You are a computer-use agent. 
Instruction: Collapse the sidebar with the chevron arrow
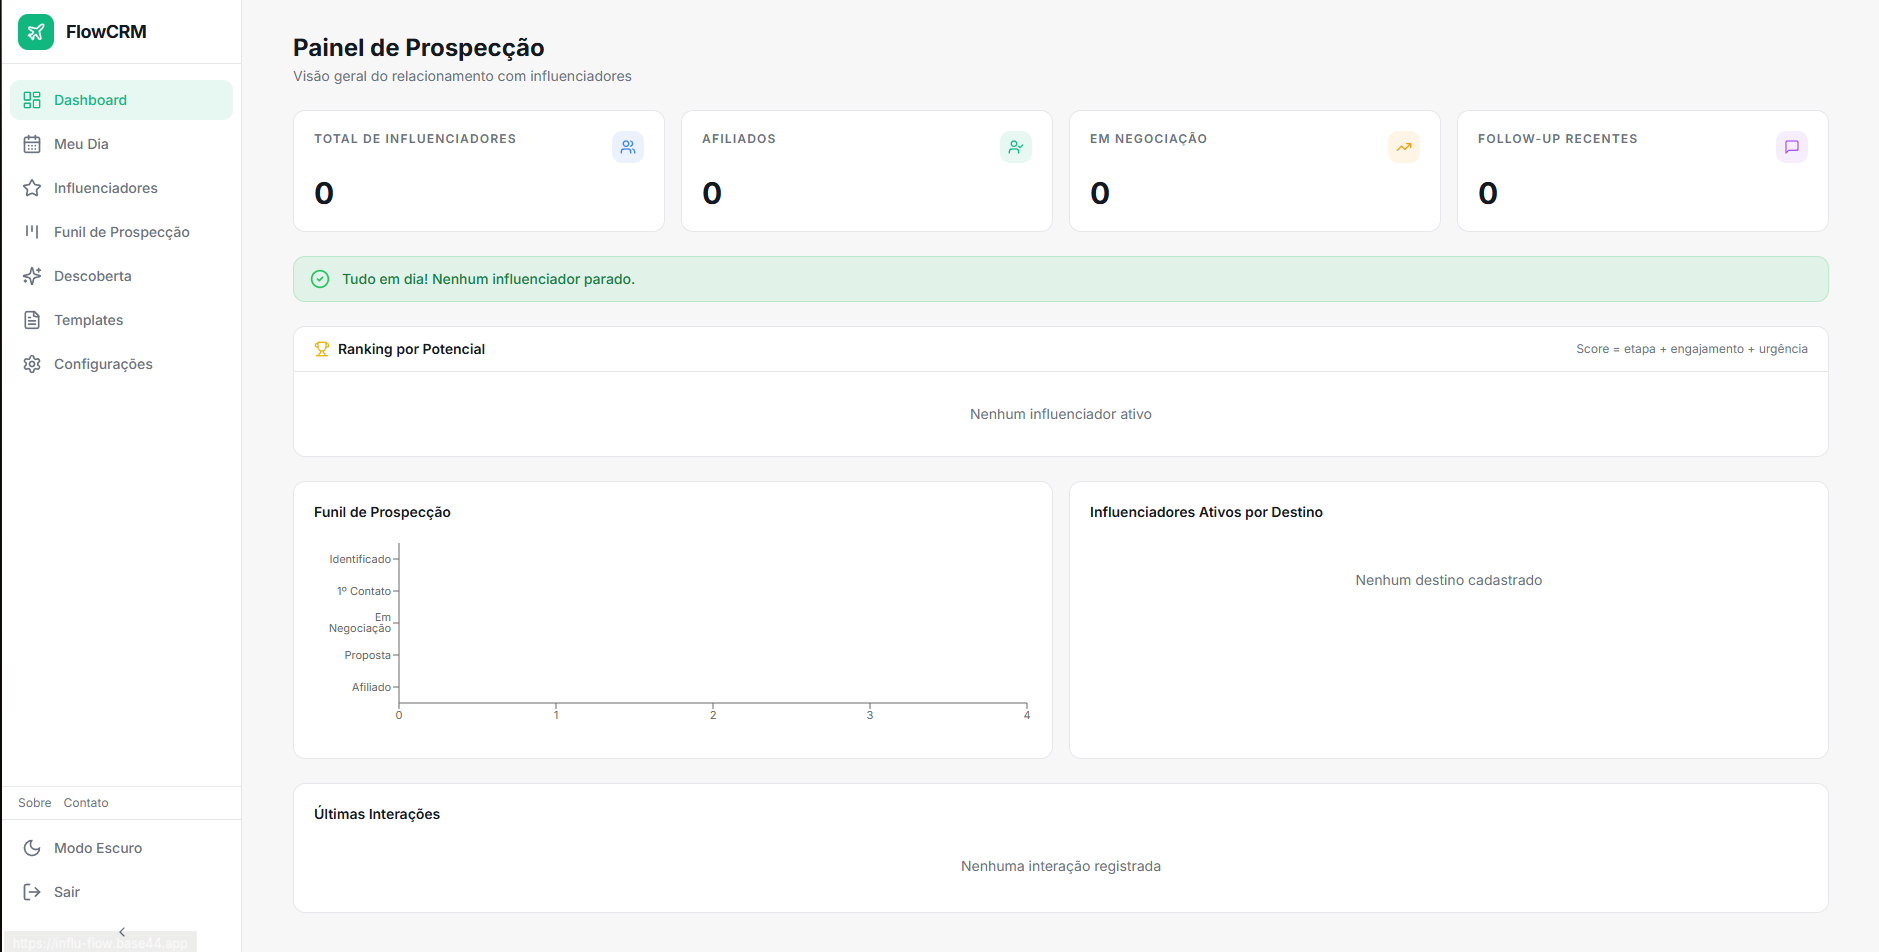pyautogui.click(x=122, y=932)
